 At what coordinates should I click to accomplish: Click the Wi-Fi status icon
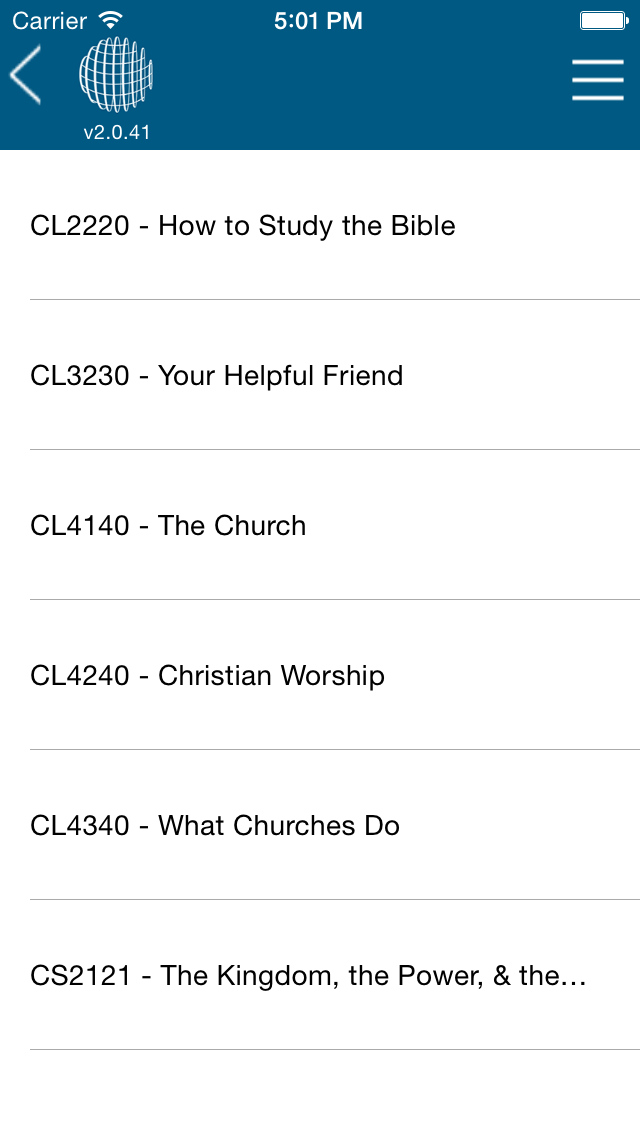[x=111, y=21]
